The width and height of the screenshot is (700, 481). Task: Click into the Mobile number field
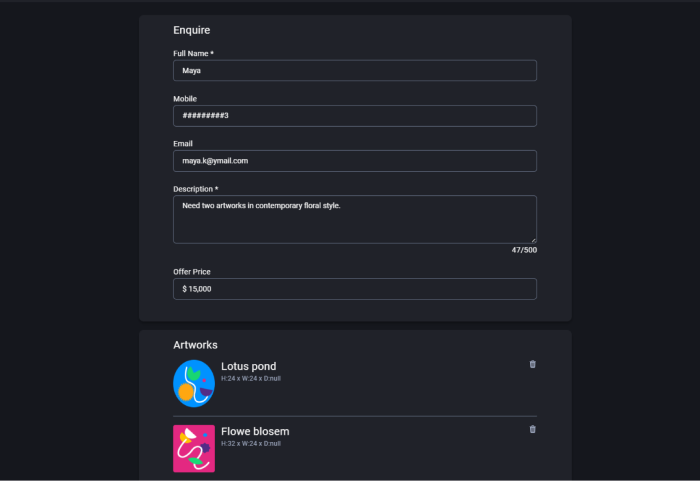tap(355, 116)
